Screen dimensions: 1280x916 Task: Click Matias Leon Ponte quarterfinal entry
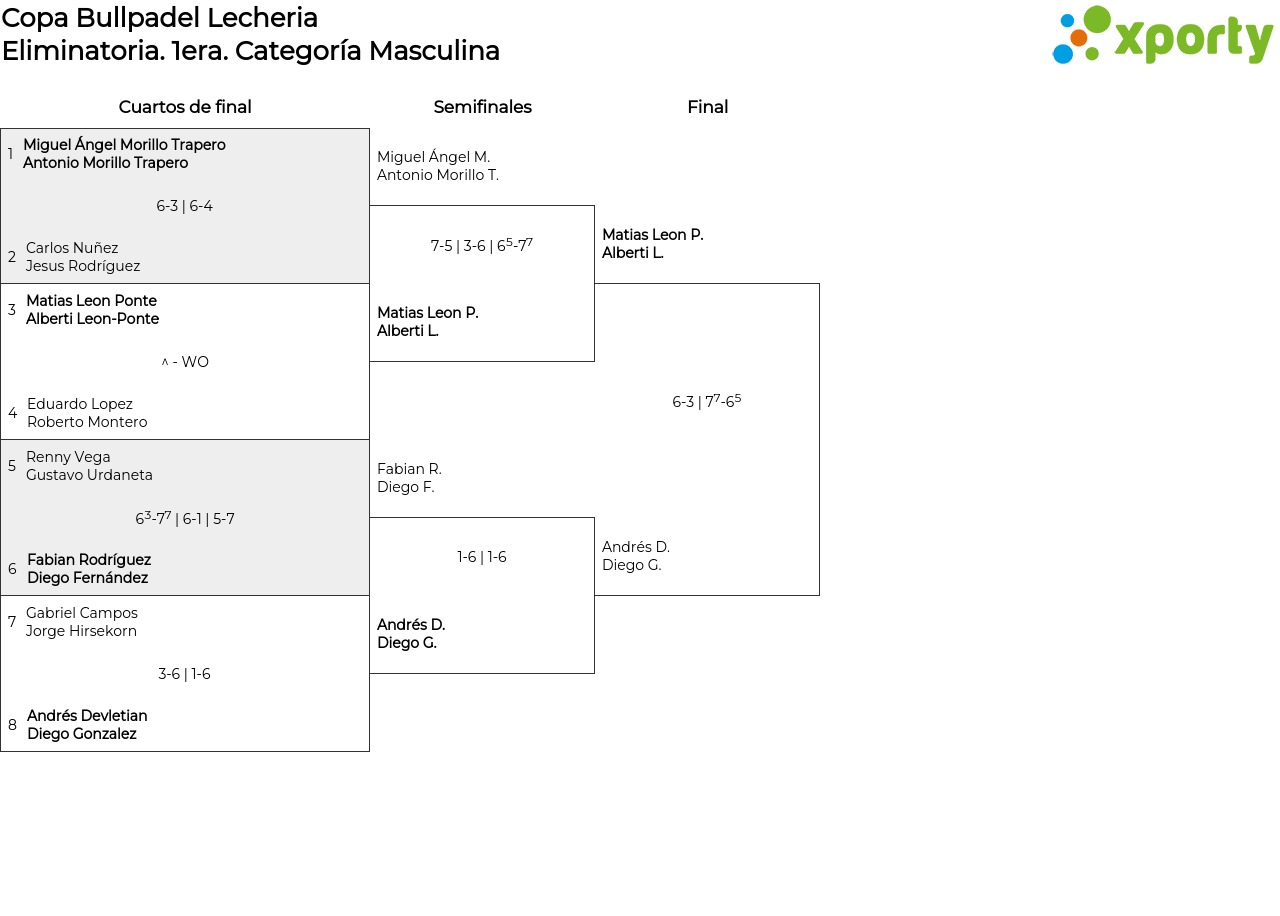tap(92, 310)
